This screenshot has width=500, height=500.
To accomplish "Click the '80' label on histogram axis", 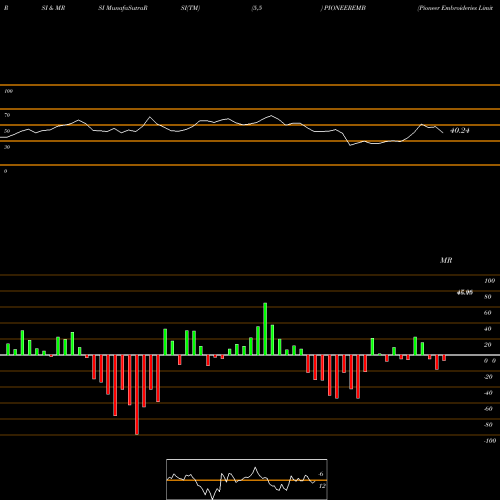I will coord(488,297).
